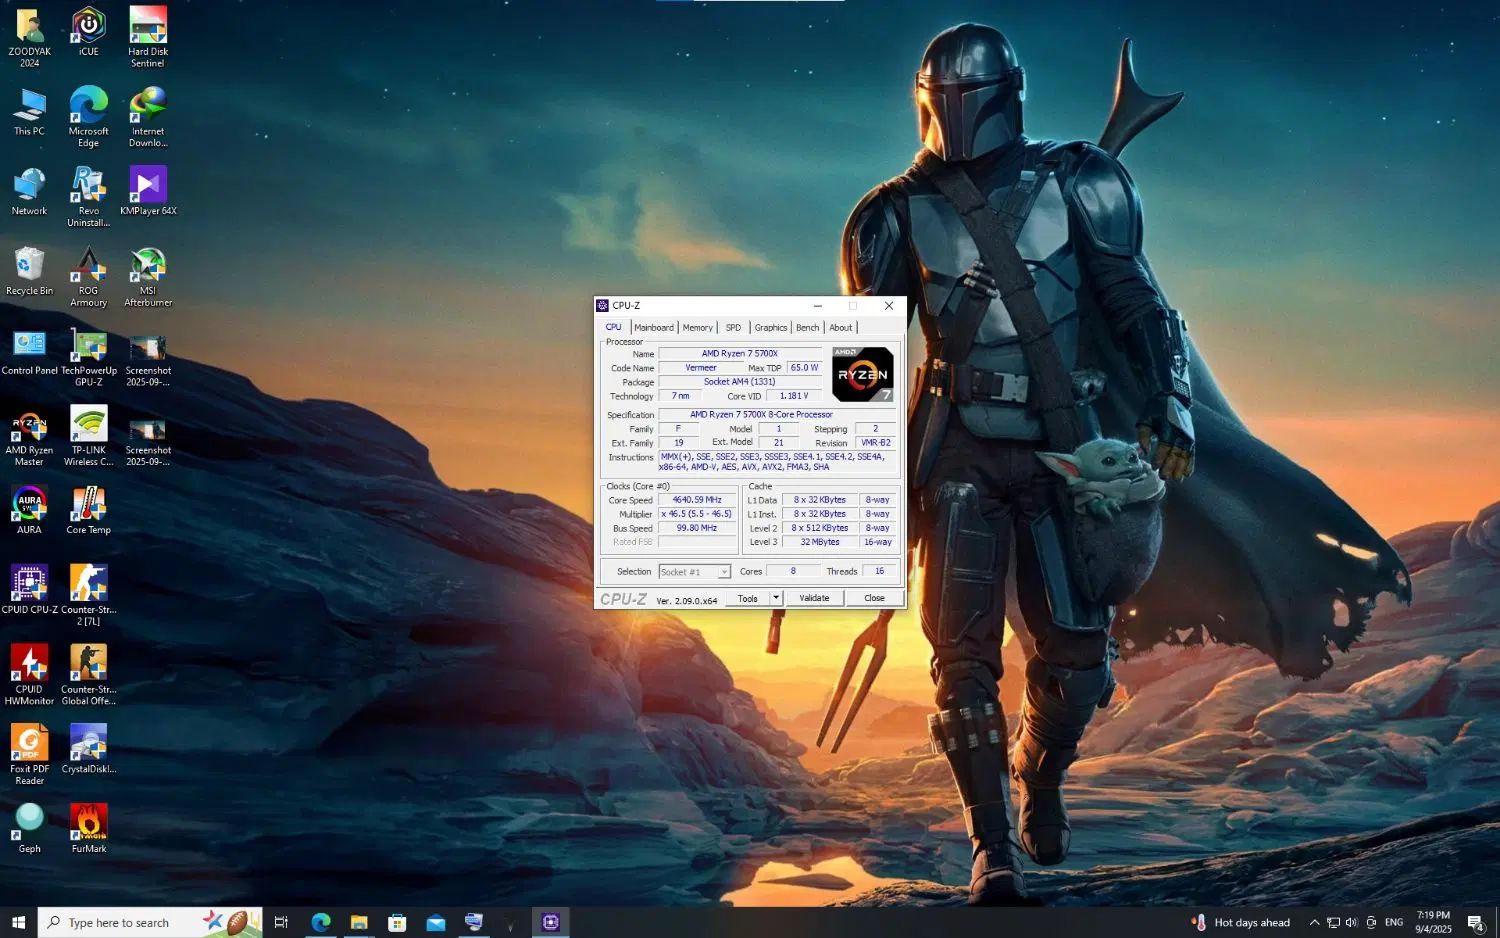Launch AMD Ryzen Master shortcut
Image resolution: width=1500 pixels, height=938 pixels.
coord(29,438)
